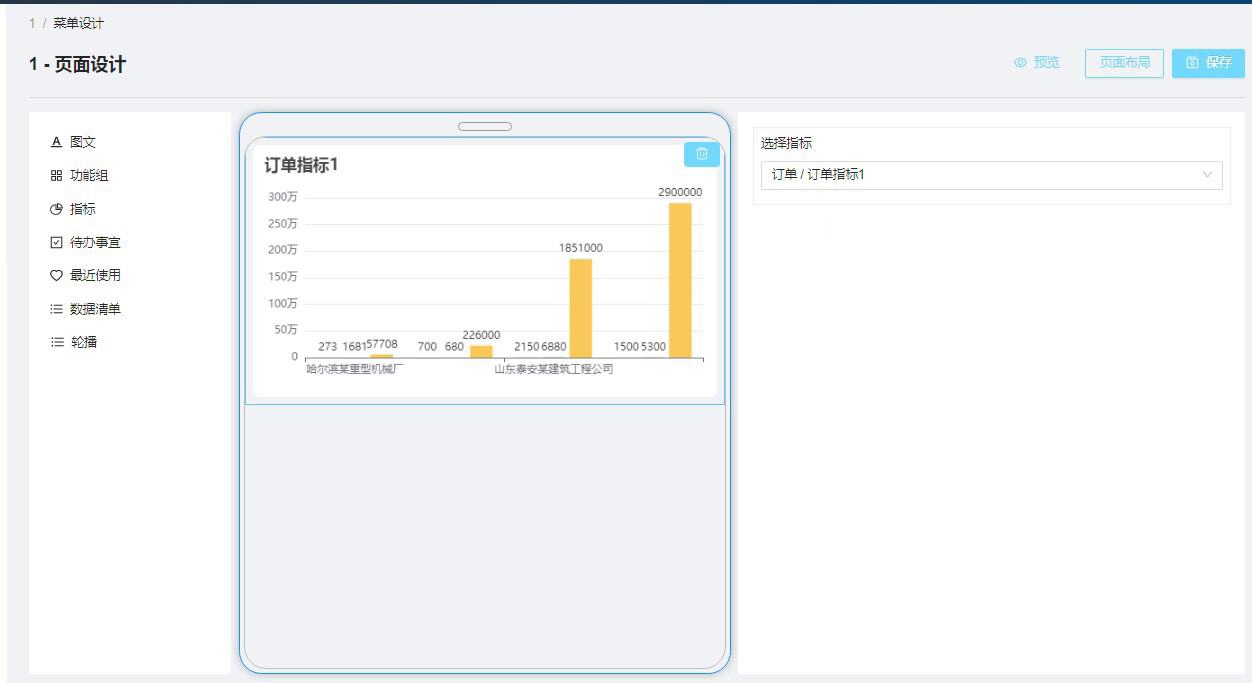The image size is (1252, 683).
Task: Open the 预览 preview link
Action: 1046,63
